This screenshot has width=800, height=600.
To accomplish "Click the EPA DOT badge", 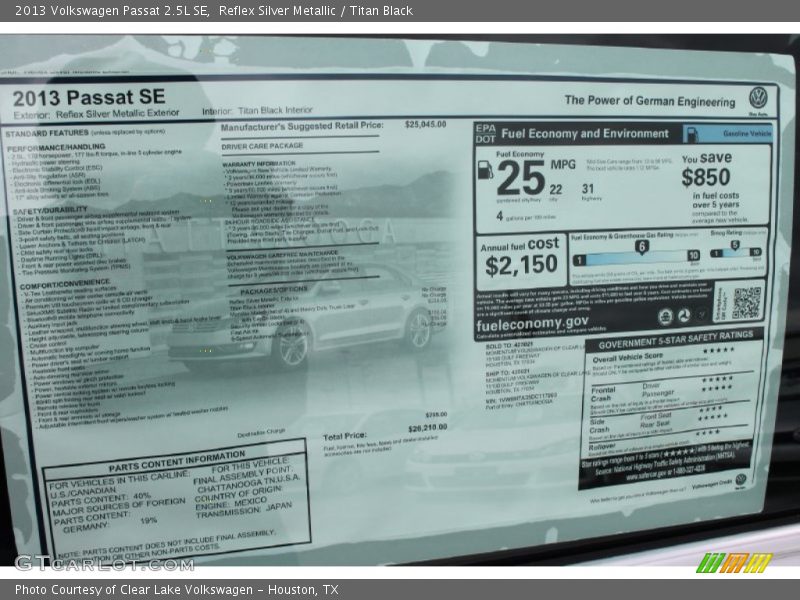I will [485, 134].
